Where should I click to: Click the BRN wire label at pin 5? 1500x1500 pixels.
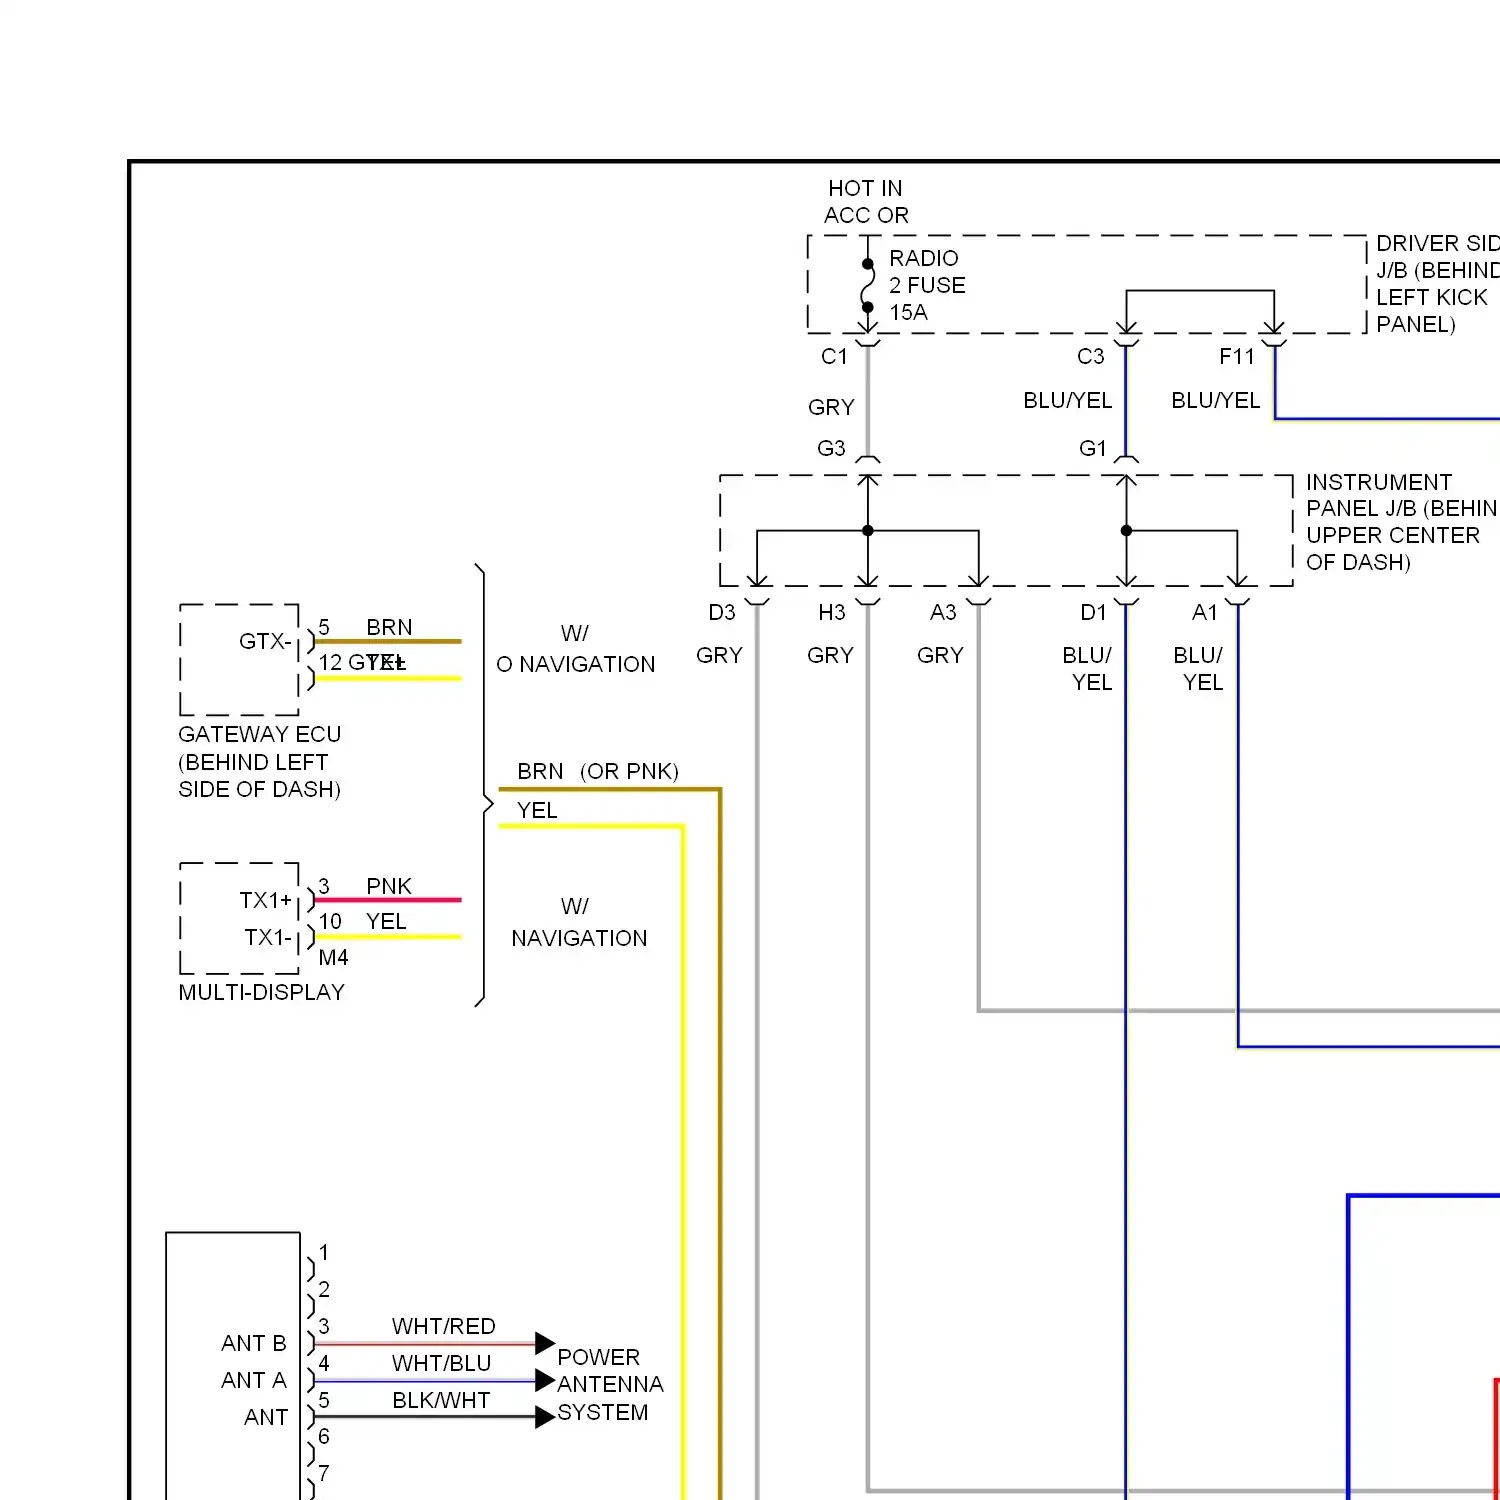pyautogui.click(x=389, y=628)
